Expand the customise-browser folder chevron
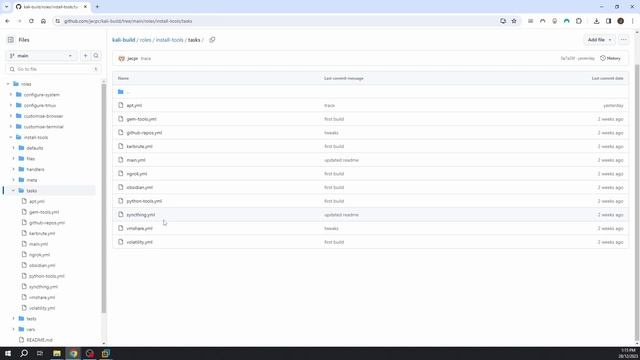The height and width of the screenshot is (360, 640). tap(11, 116)
